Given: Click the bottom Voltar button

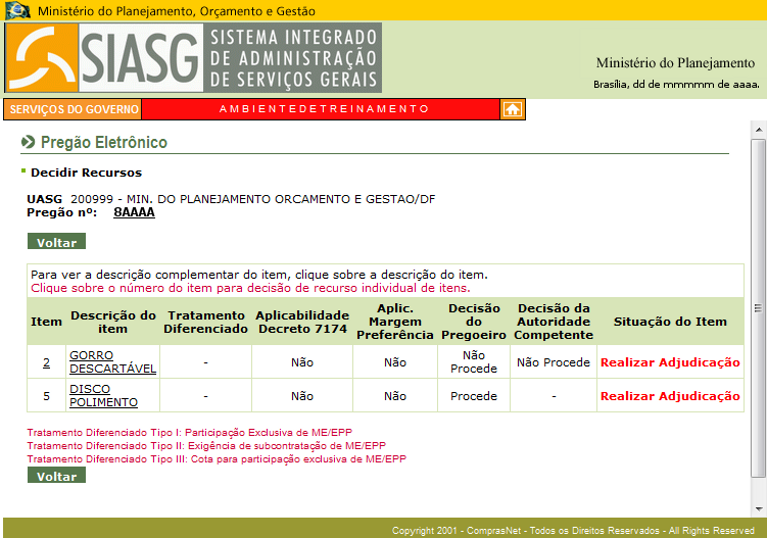Looking at the screenshot, I should pyautogui.click(x=57, y=475).
